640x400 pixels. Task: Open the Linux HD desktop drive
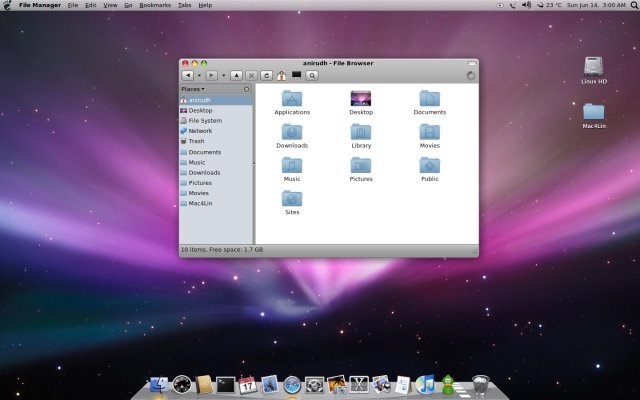click(x=595, y=66)
